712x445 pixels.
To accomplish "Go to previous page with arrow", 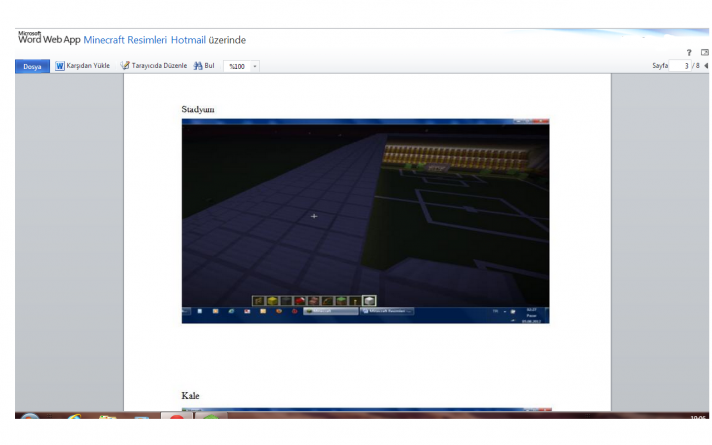I will [x=706, y=66].
